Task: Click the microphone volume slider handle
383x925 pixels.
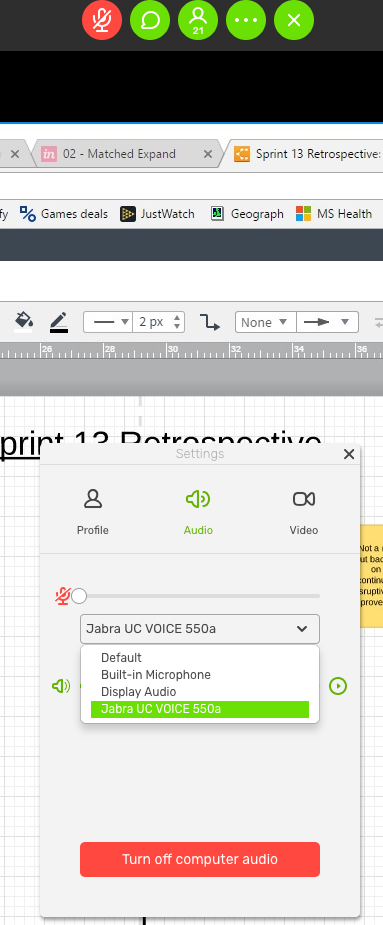Action: click(x=79, y=596)
